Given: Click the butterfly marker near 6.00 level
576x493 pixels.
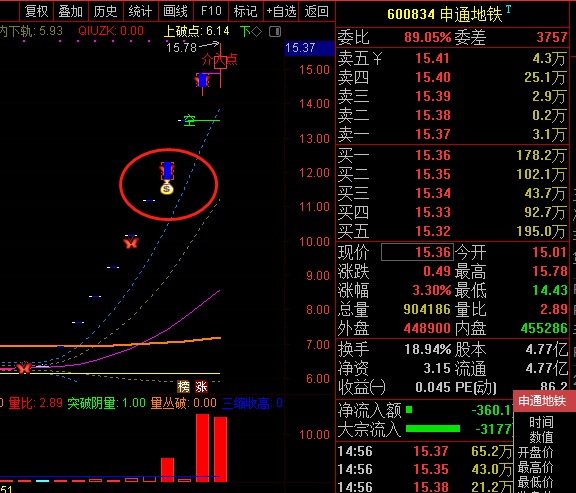Looking at the screenshot, I should pos(24,367).
